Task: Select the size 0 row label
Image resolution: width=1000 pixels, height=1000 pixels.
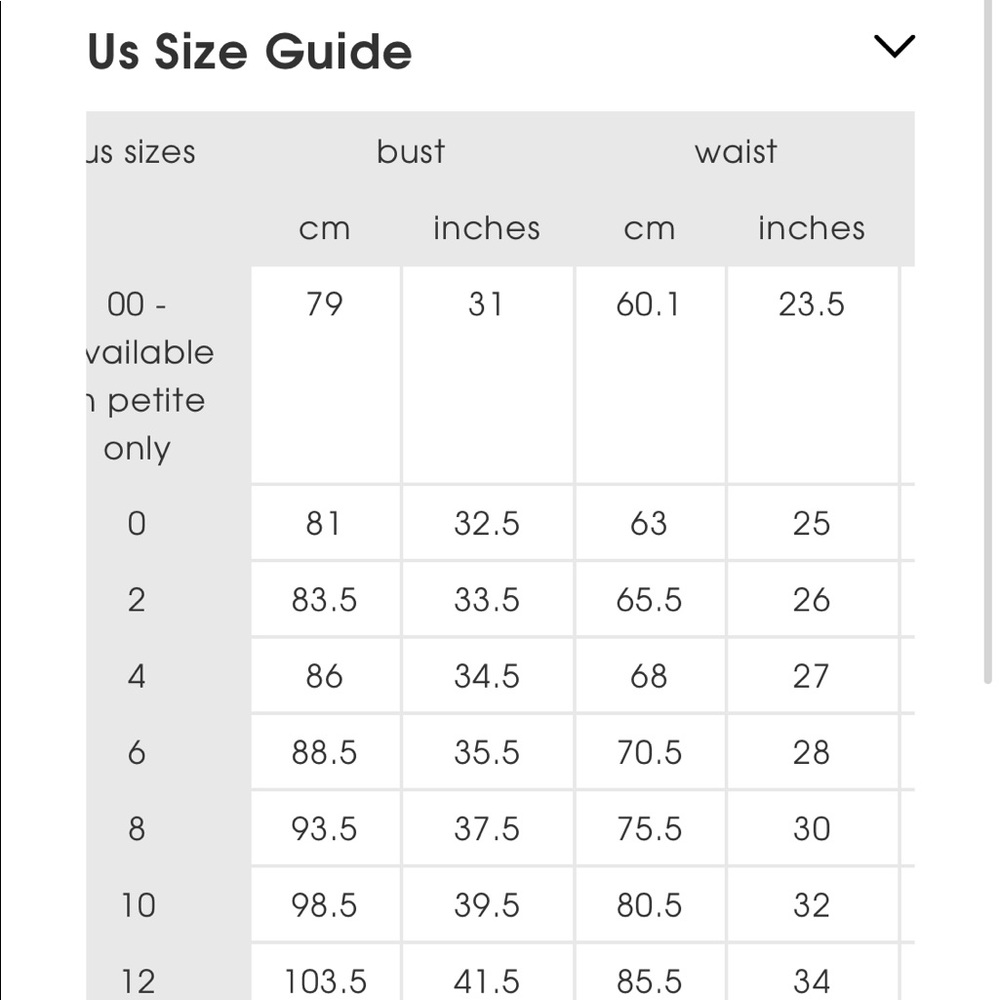Action: coord(137,523)
